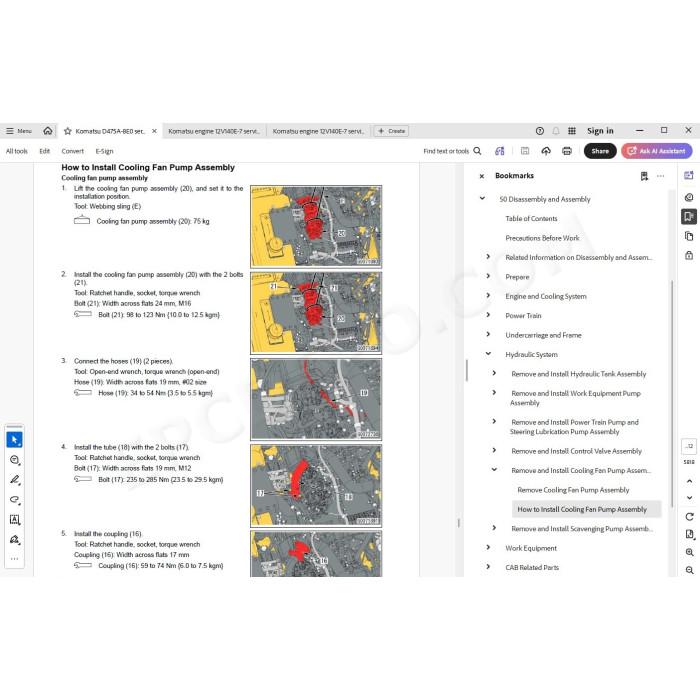Image resolution: width=700 pixels, height=700 pixels.
Task: Collapse the Hydraulic System bookmark
Action: pos(488,354)
